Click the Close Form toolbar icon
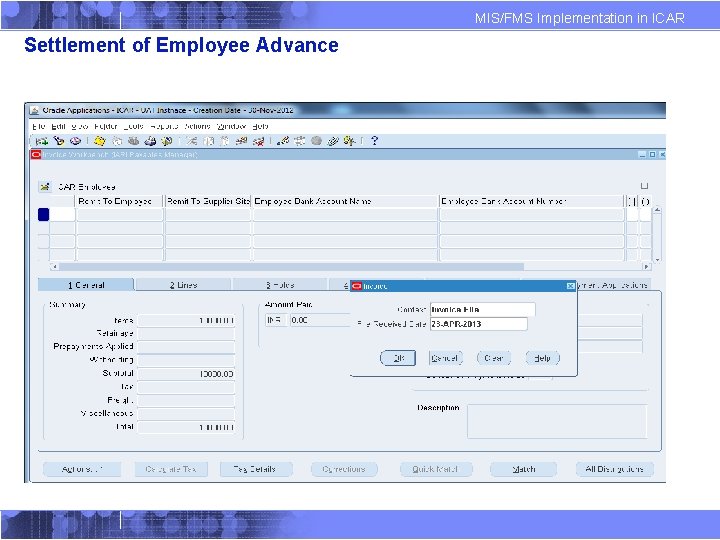 (167, 141)
